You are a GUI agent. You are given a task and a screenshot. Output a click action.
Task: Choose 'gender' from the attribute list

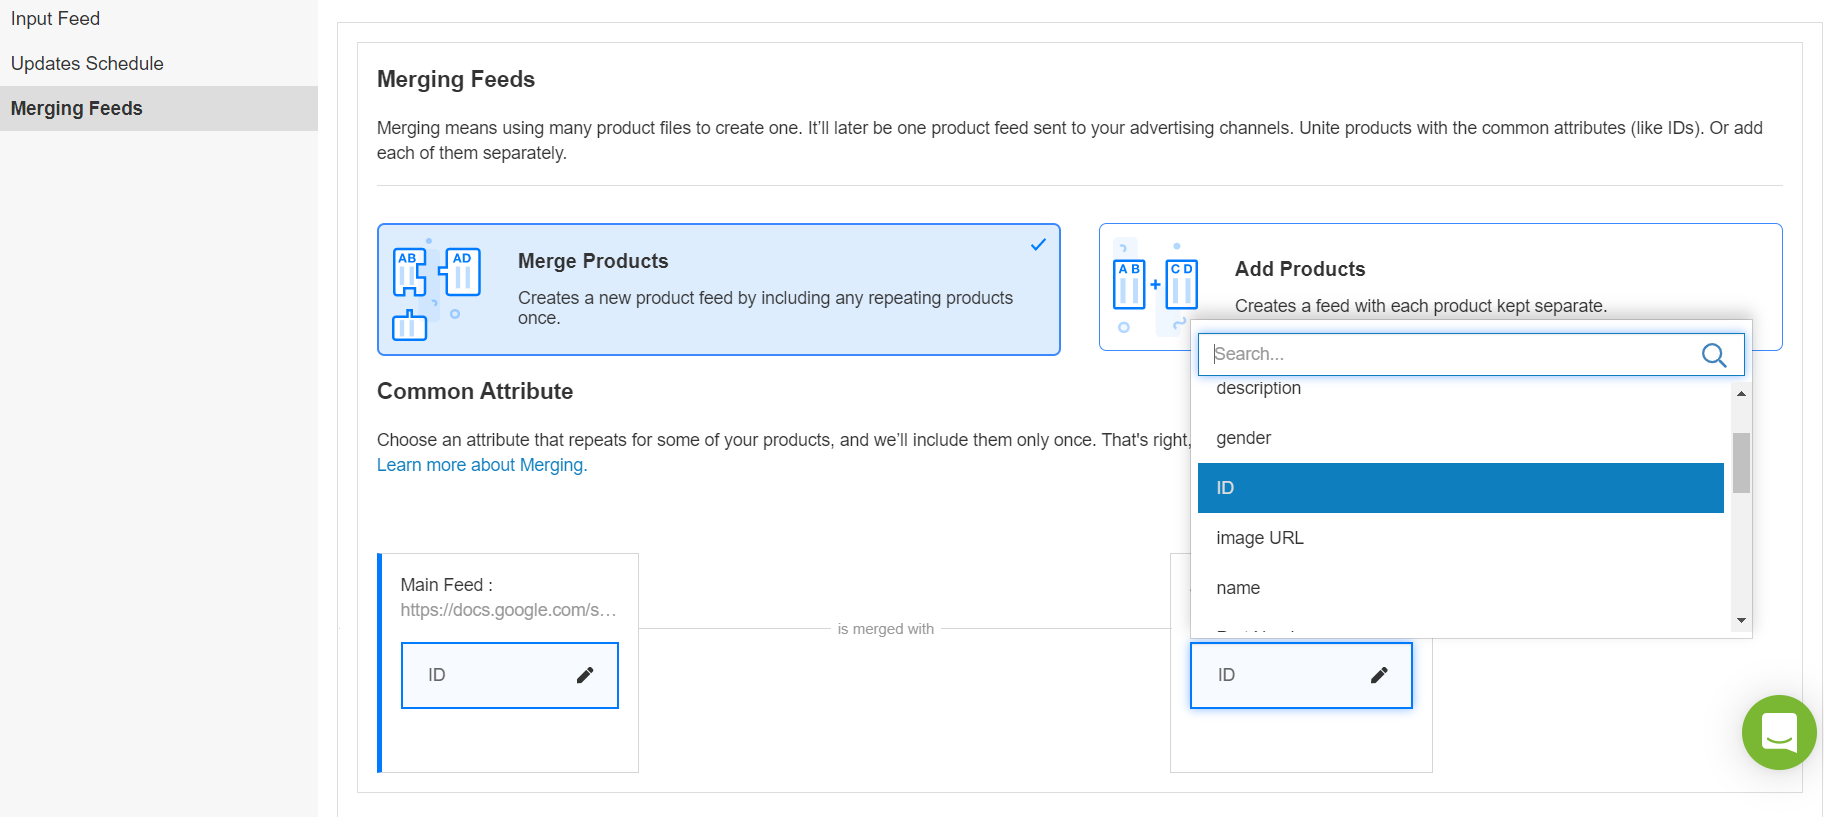1460,438
